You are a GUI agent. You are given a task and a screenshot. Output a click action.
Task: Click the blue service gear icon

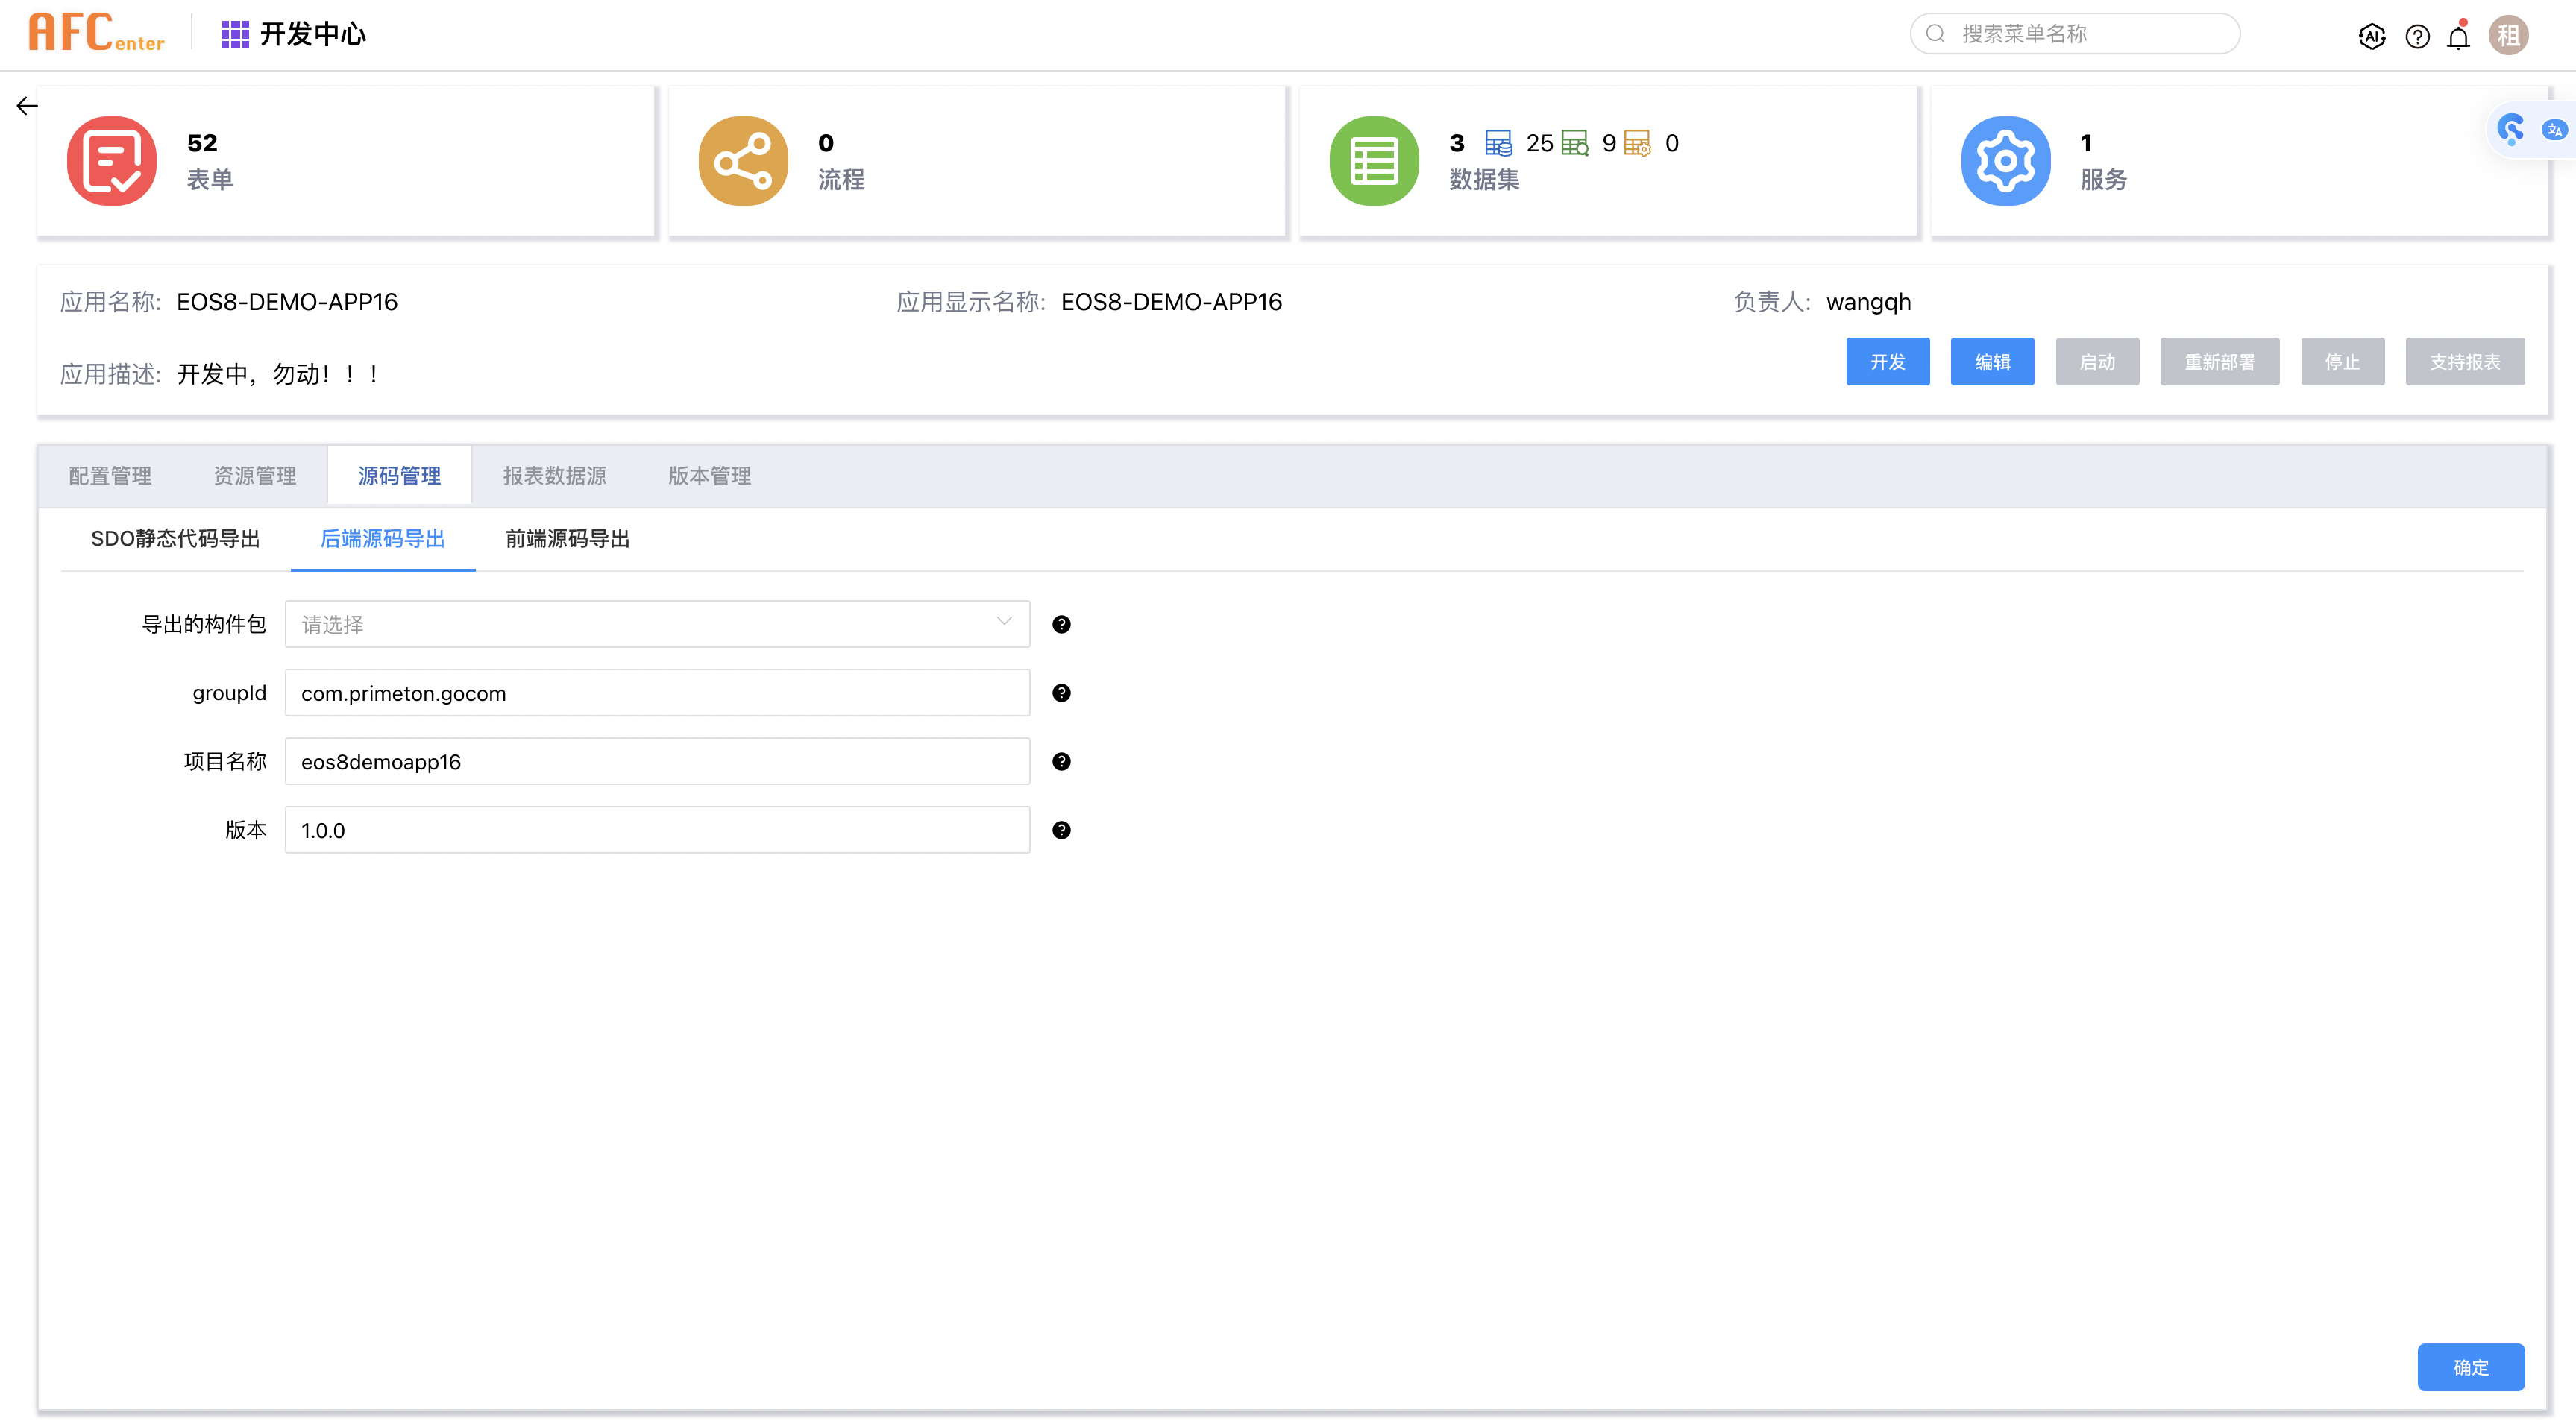point(2005,161)
